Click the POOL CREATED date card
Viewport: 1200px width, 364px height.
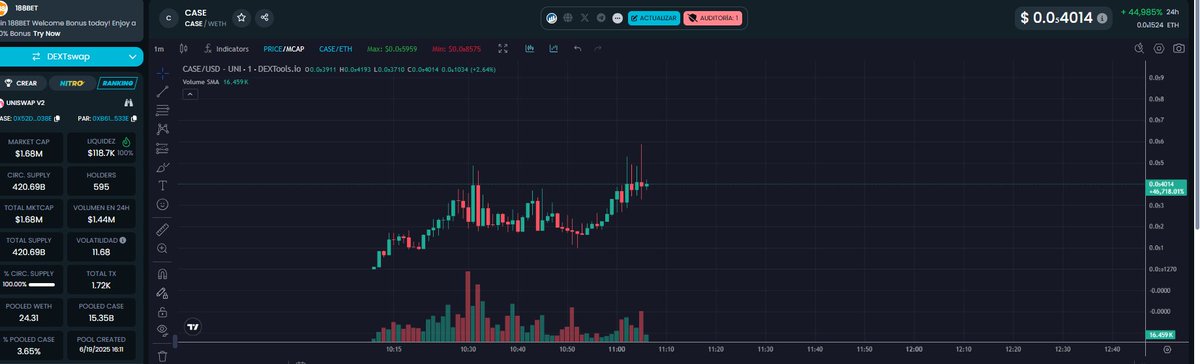[x=101, y=346]
